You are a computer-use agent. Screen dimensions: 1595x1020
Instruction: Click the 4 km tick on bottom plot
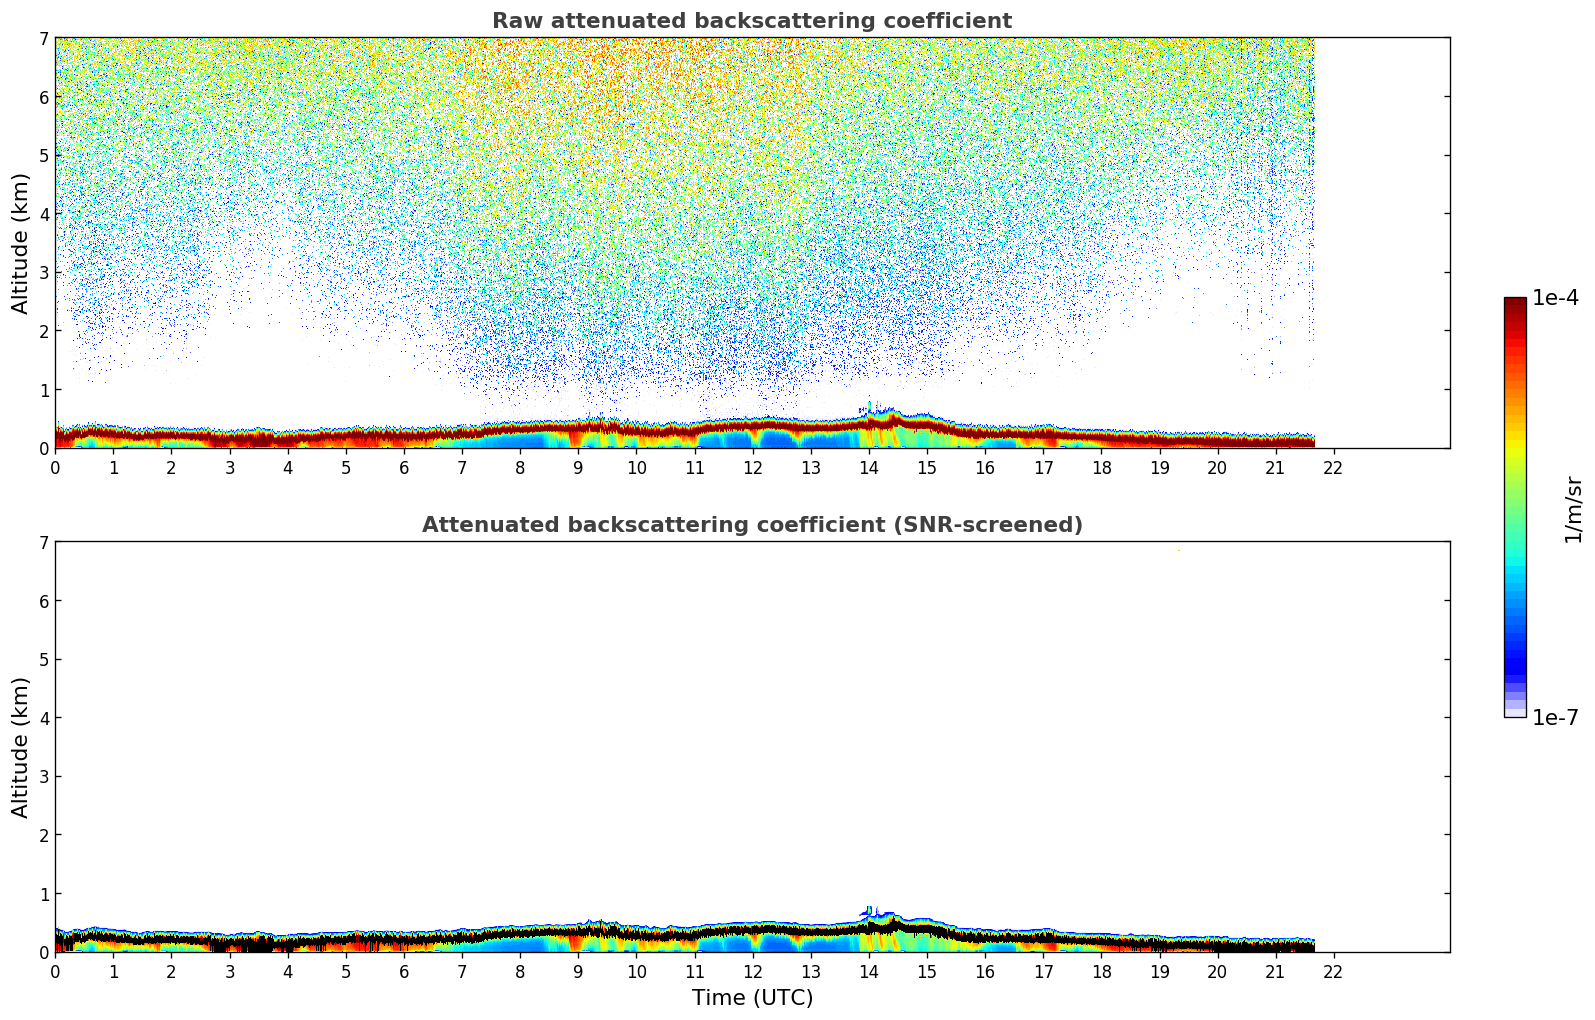tap(43, 718)
